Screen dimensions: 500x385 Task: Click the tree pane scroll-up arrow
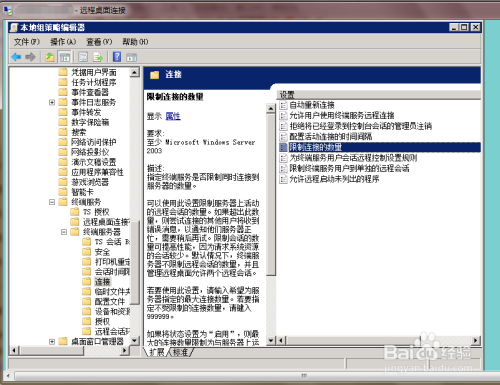tap(135, 72)
